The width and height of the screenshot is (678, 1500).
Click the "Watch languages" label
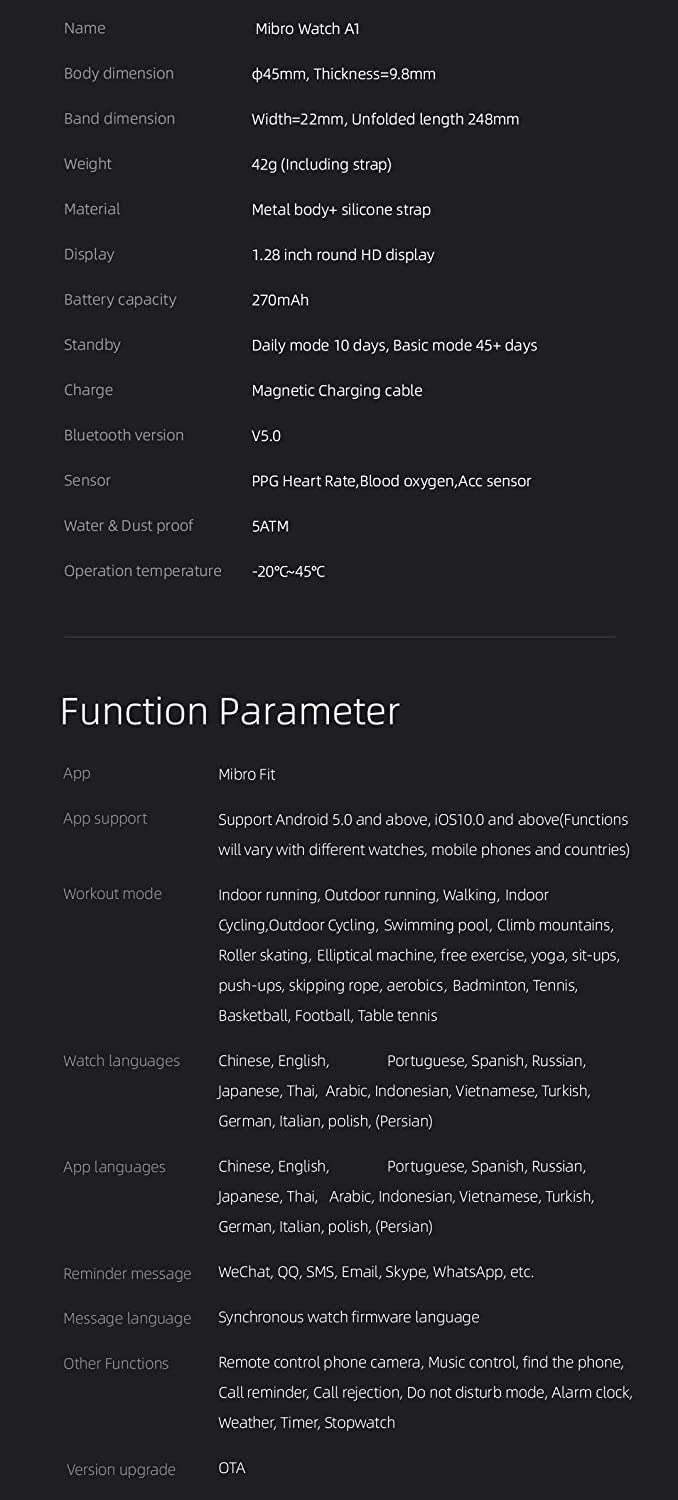(x=121, y=1060)
